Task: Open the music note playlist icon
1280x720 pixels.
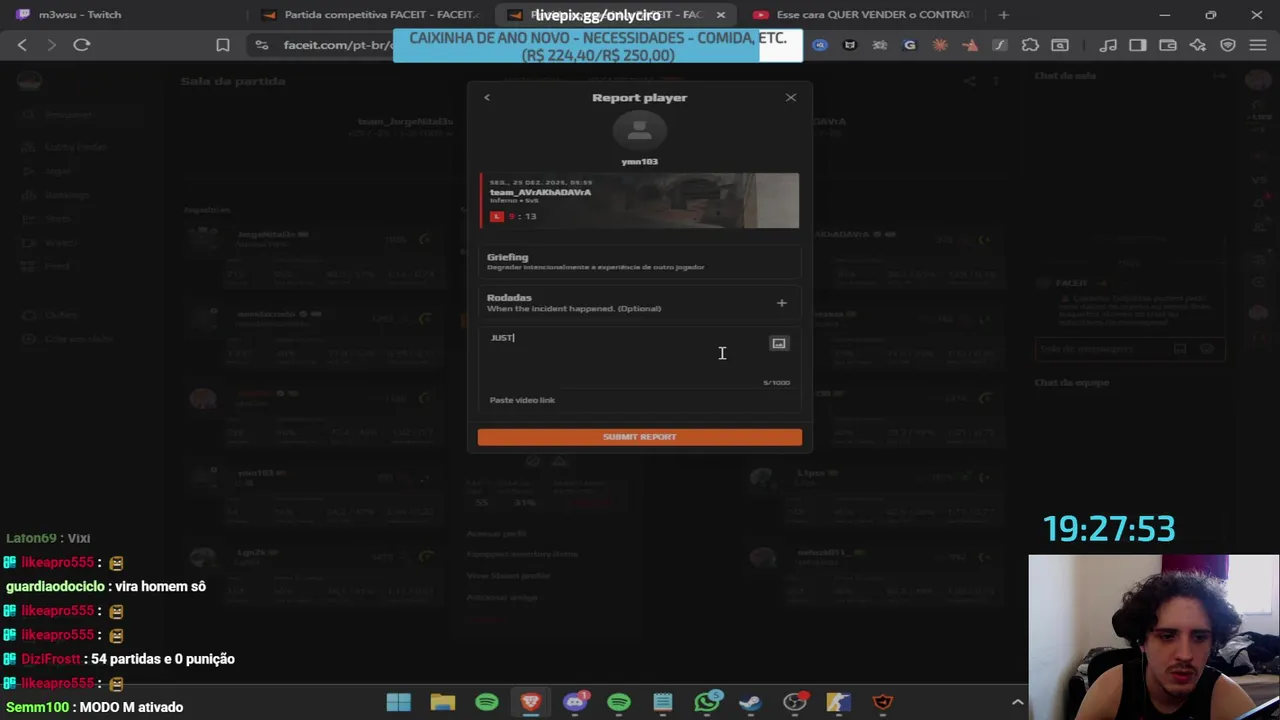Action: pyautogui.click(x=1108, y=45)
